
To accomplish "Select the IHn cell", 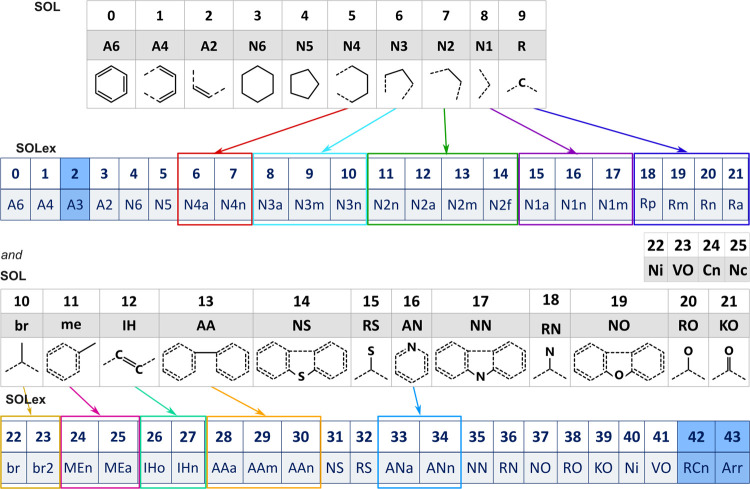I will [x=188, y=467].
